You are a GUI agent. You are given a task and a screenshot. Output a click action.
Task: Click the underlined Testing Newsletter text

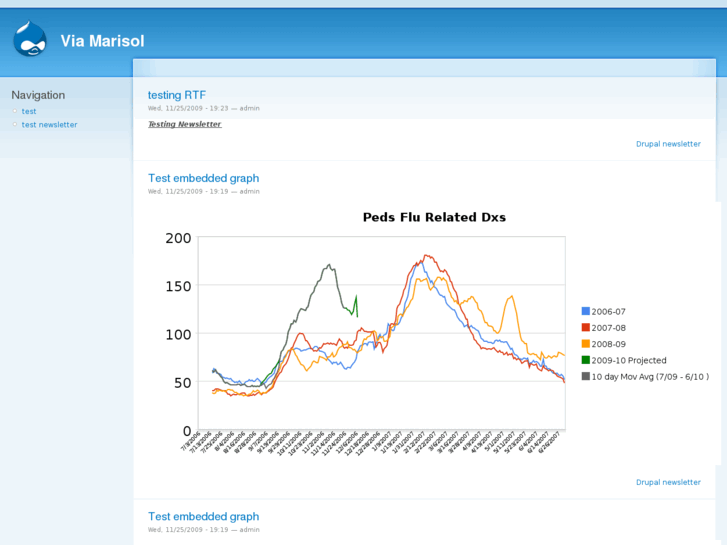[x=184, y=124]
